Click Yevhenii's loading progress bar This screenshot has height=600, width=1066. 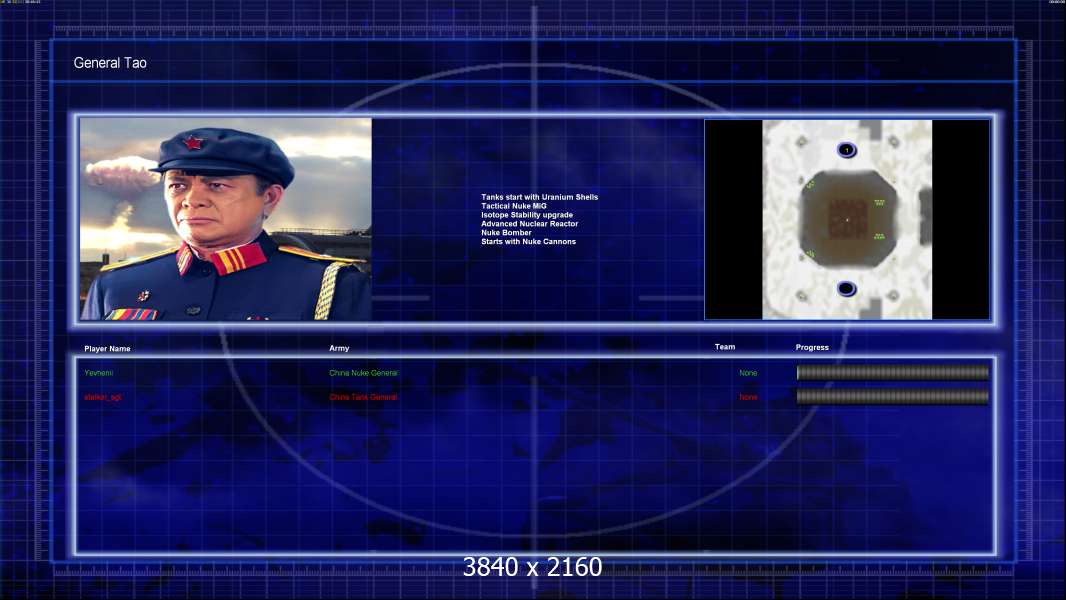893,372
